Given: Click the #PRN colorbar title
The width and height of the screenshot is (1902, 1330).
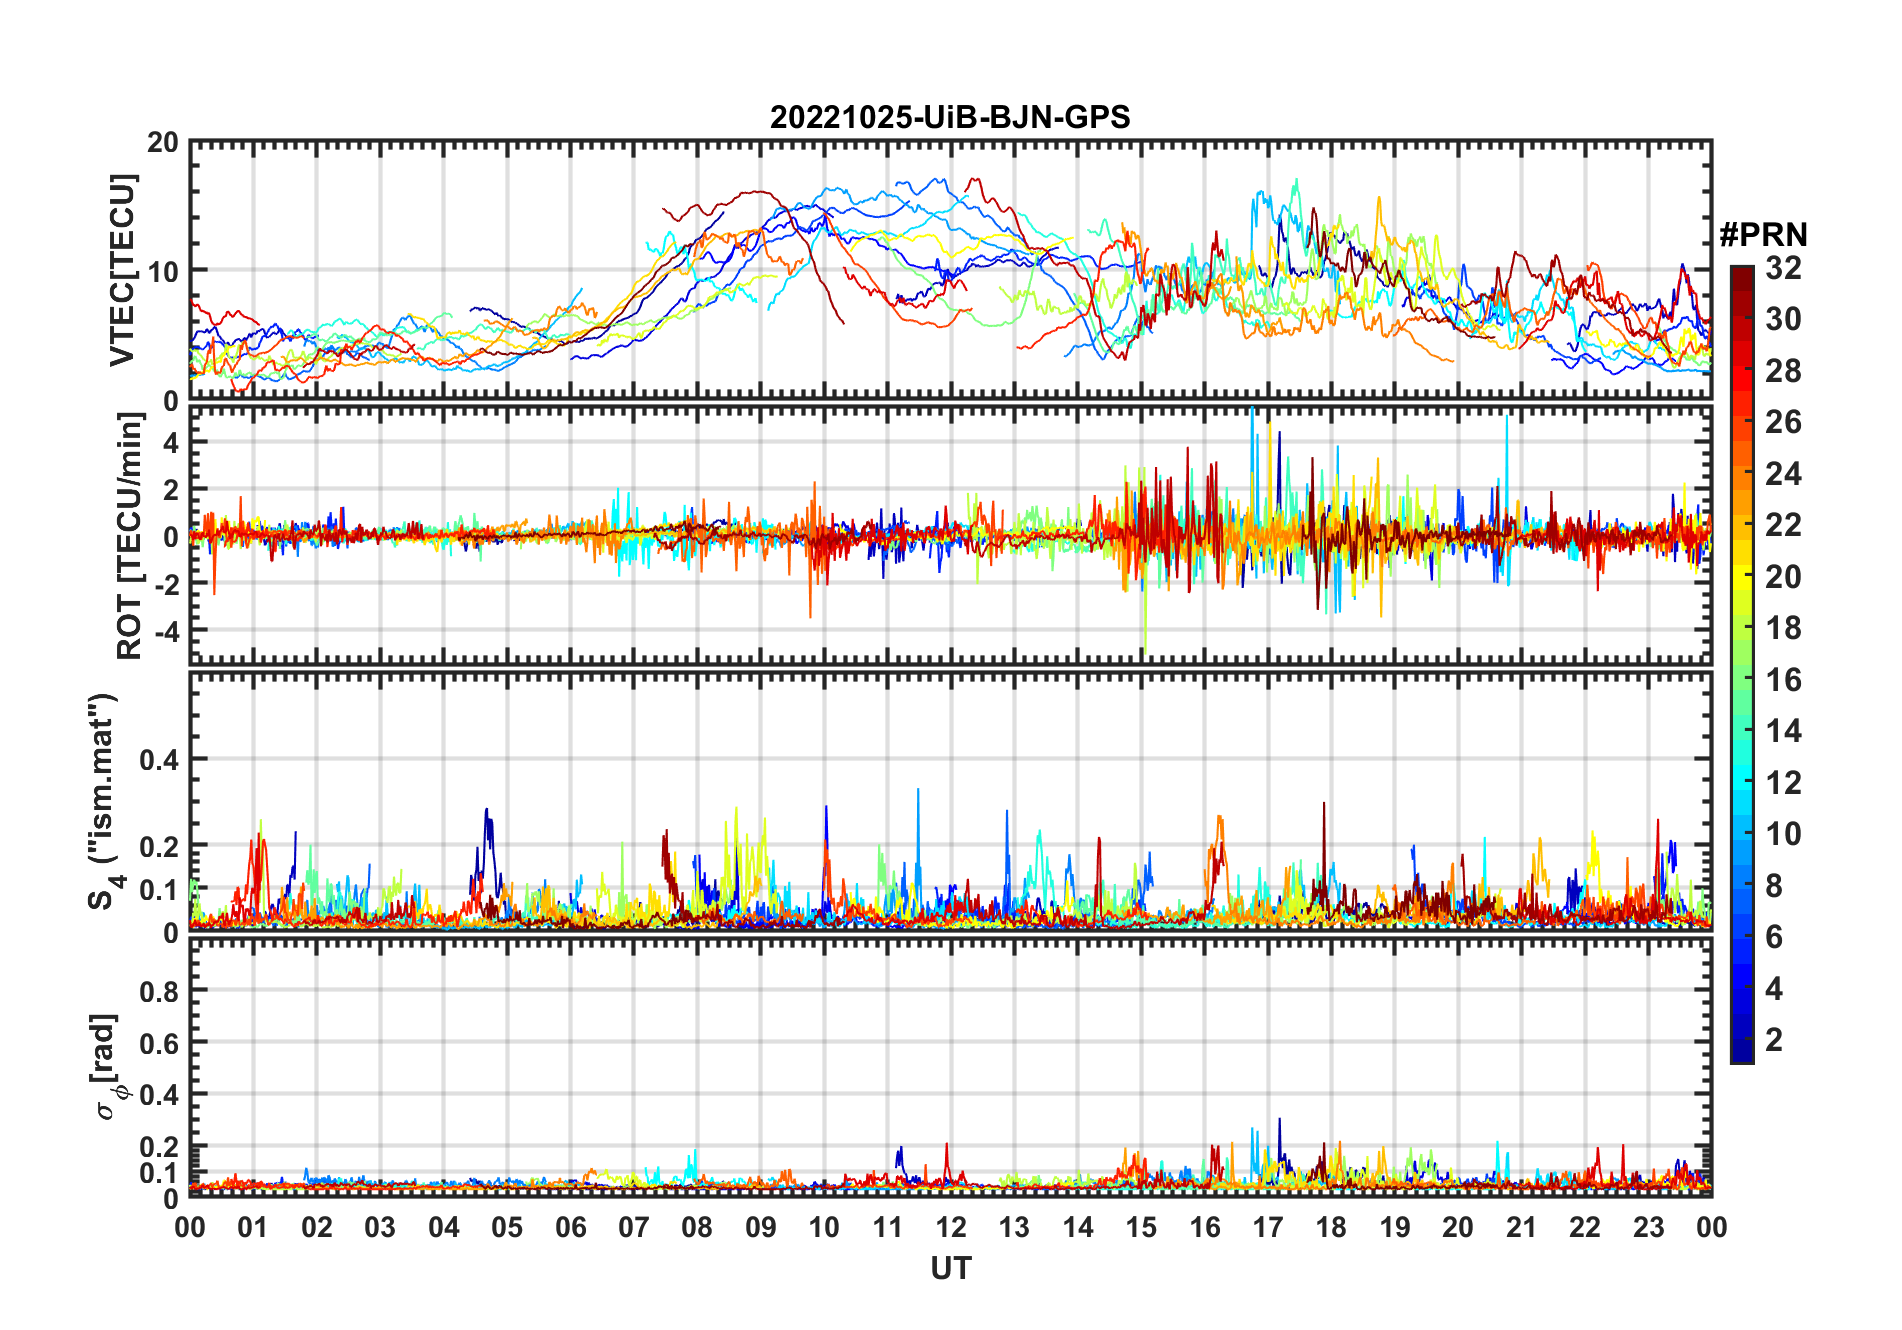Looking at the screenshot, I should click(1763, 235).
